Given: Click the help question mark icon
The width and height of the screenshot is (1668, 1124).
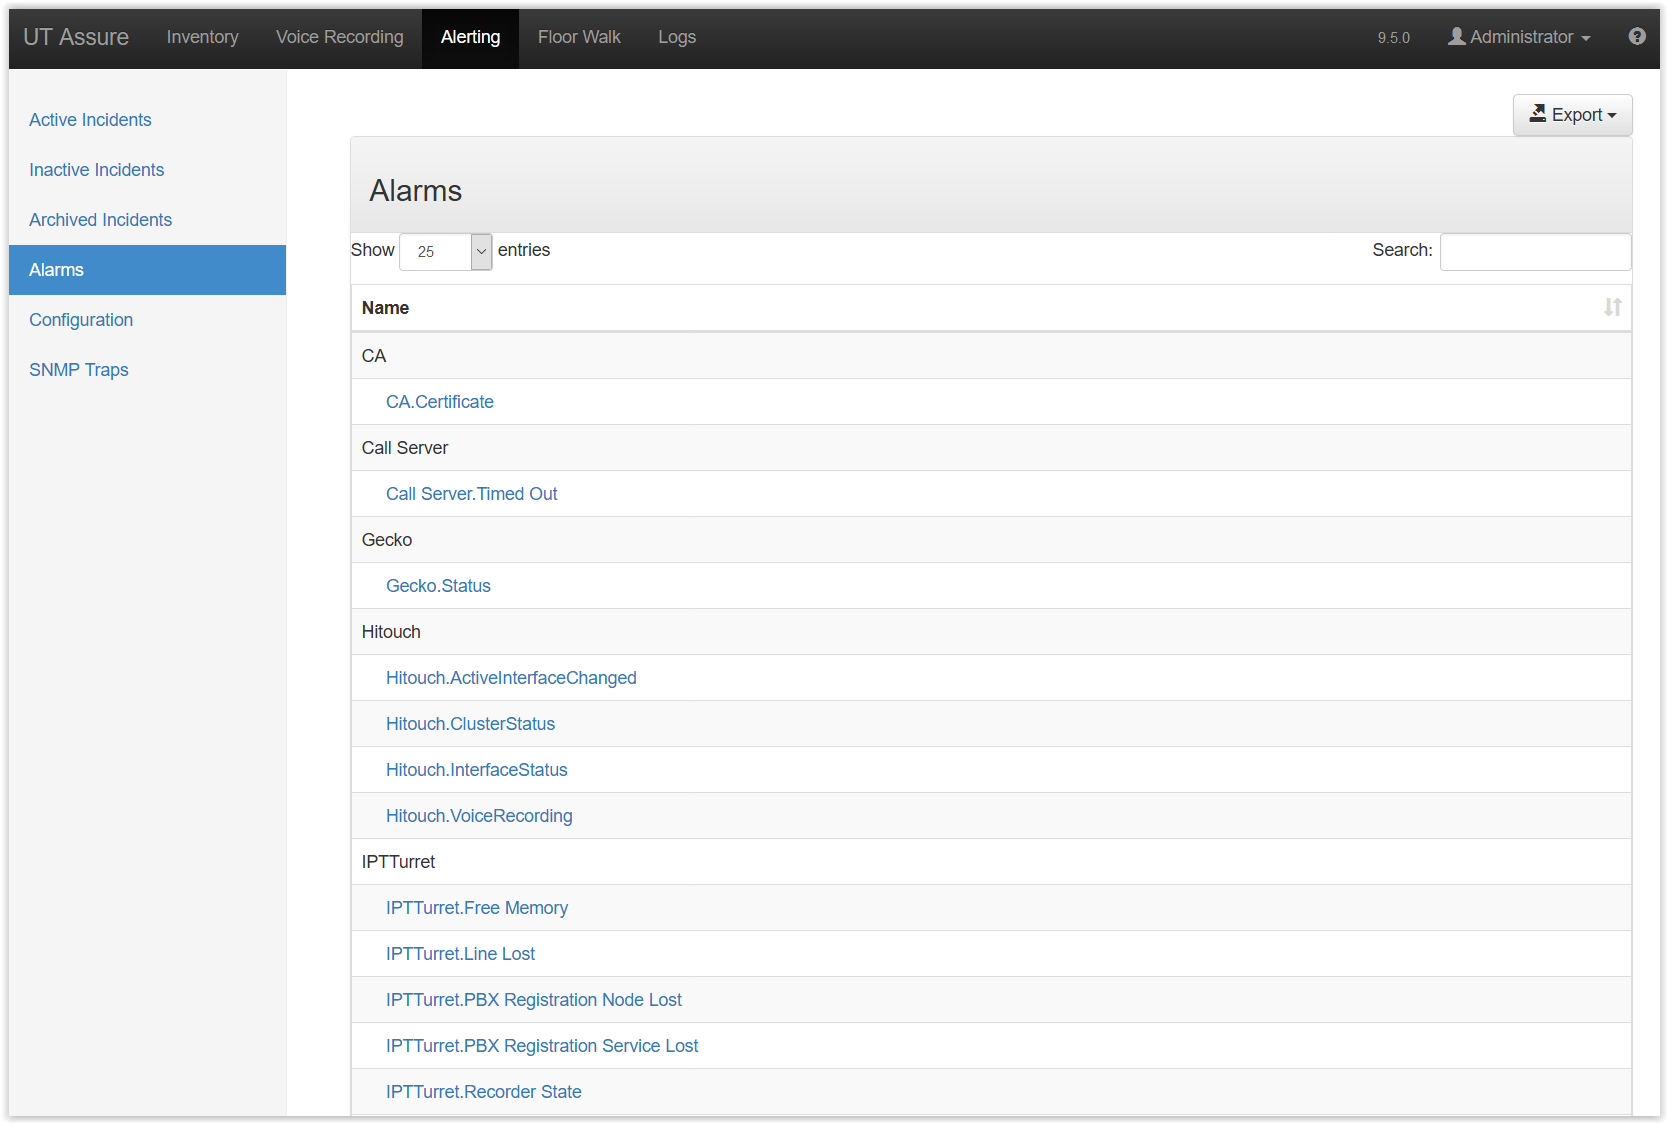Looking at the screenshot, I should point(1637,37).
